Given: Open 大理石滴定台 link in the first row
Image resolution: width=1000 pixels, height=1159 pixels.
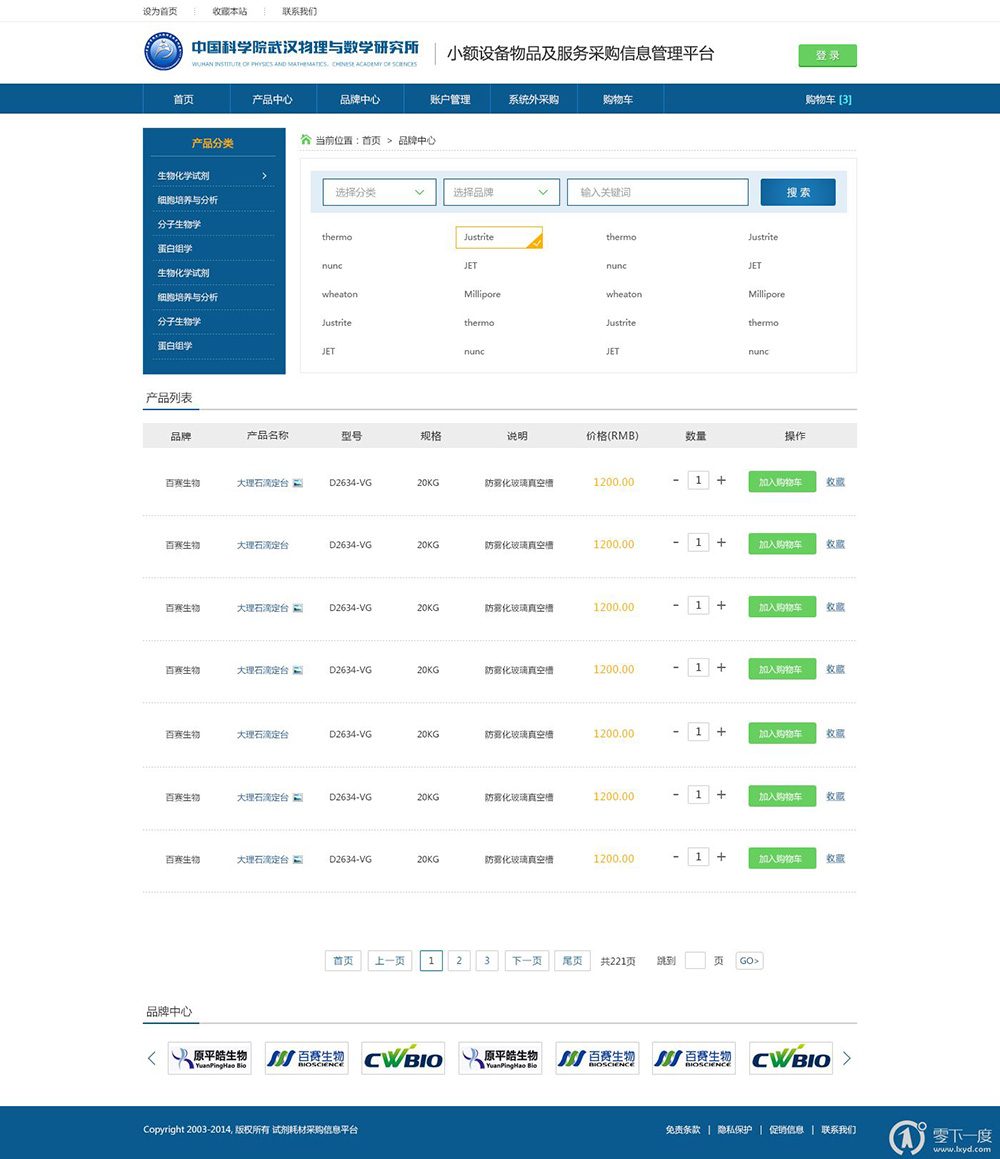Looking at the screenshot, I should click(x=262, y=483).
